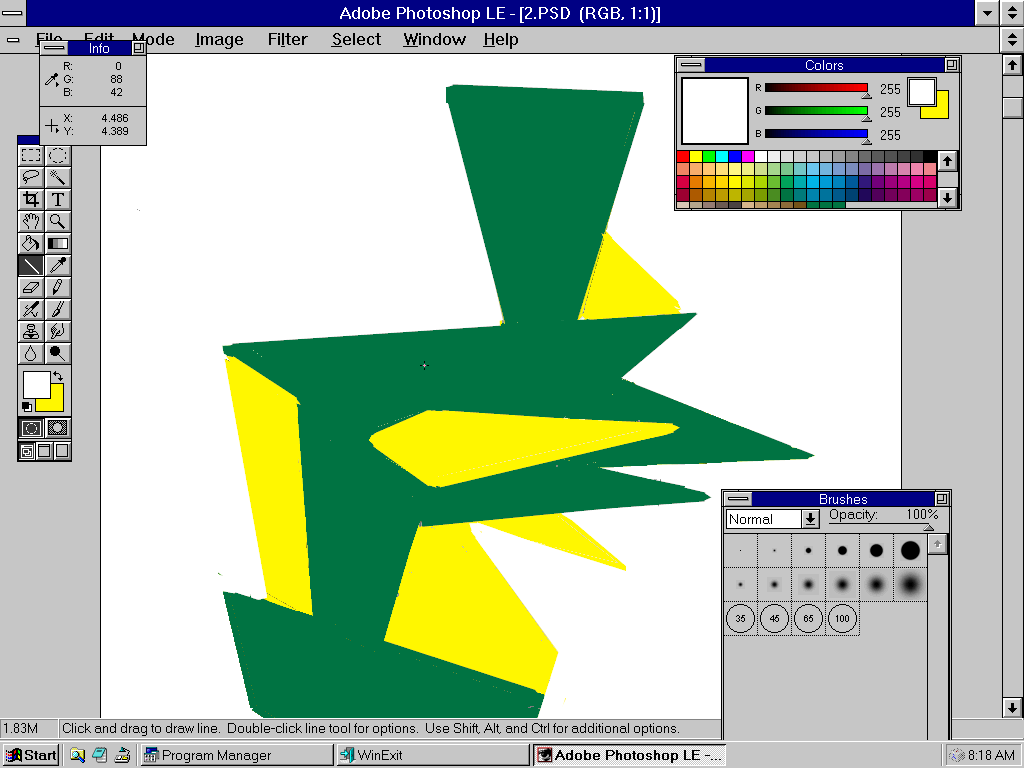Select the Paint Bucket tool
The height and width of the screenshot is (768, 1024).
coord(31,243)
